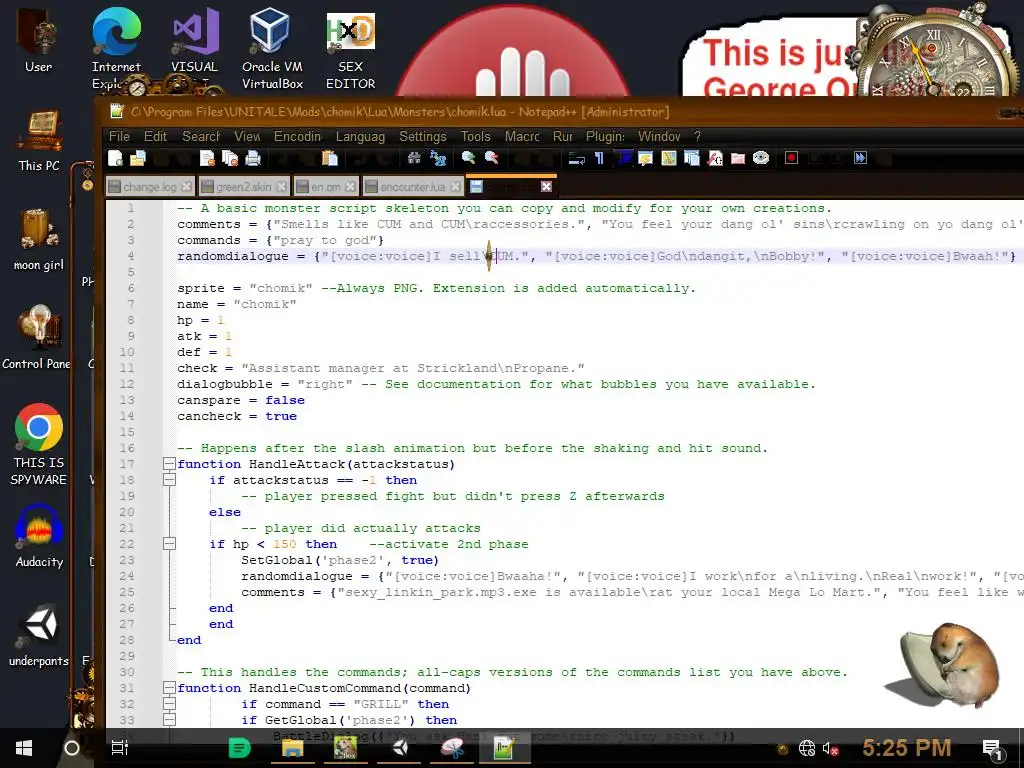
Task: Click the Zoom Out toolbar icon
Action: point(492,158)
